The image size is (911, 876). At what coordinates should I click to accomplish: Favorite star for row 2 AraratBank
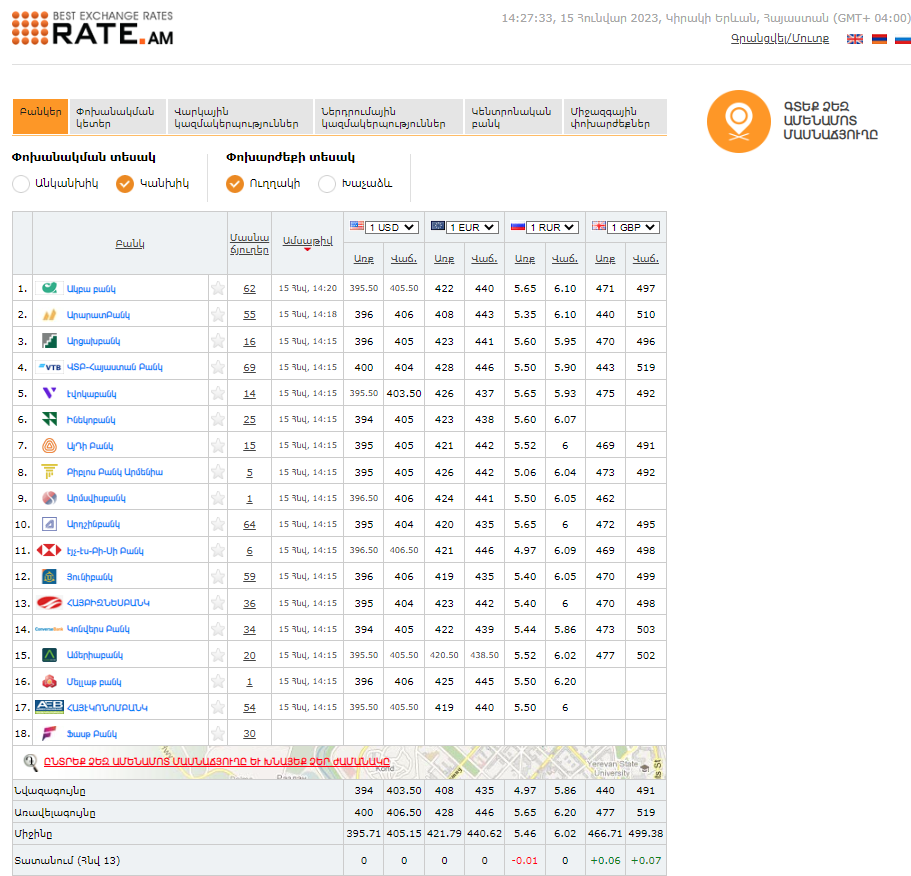pyautogui.click(x=218, y=314)
